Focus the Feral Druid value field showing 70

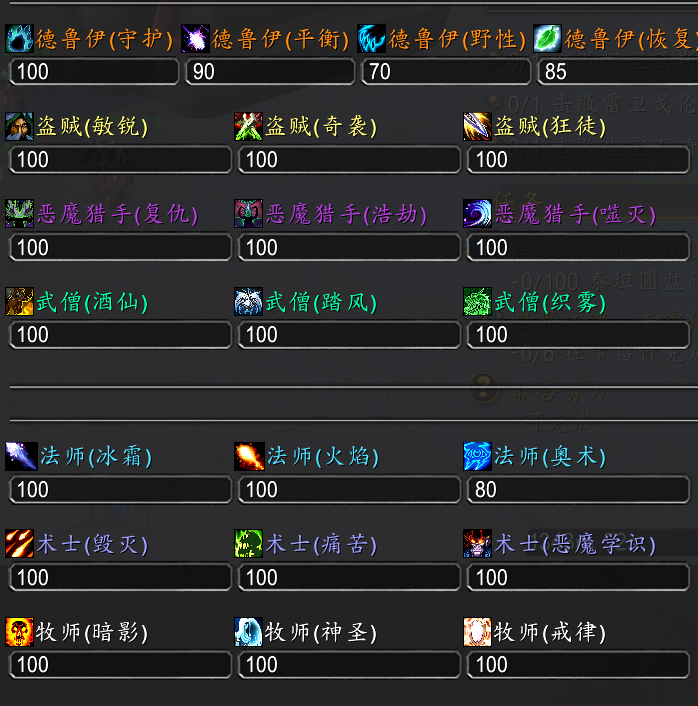coord(446,72)
